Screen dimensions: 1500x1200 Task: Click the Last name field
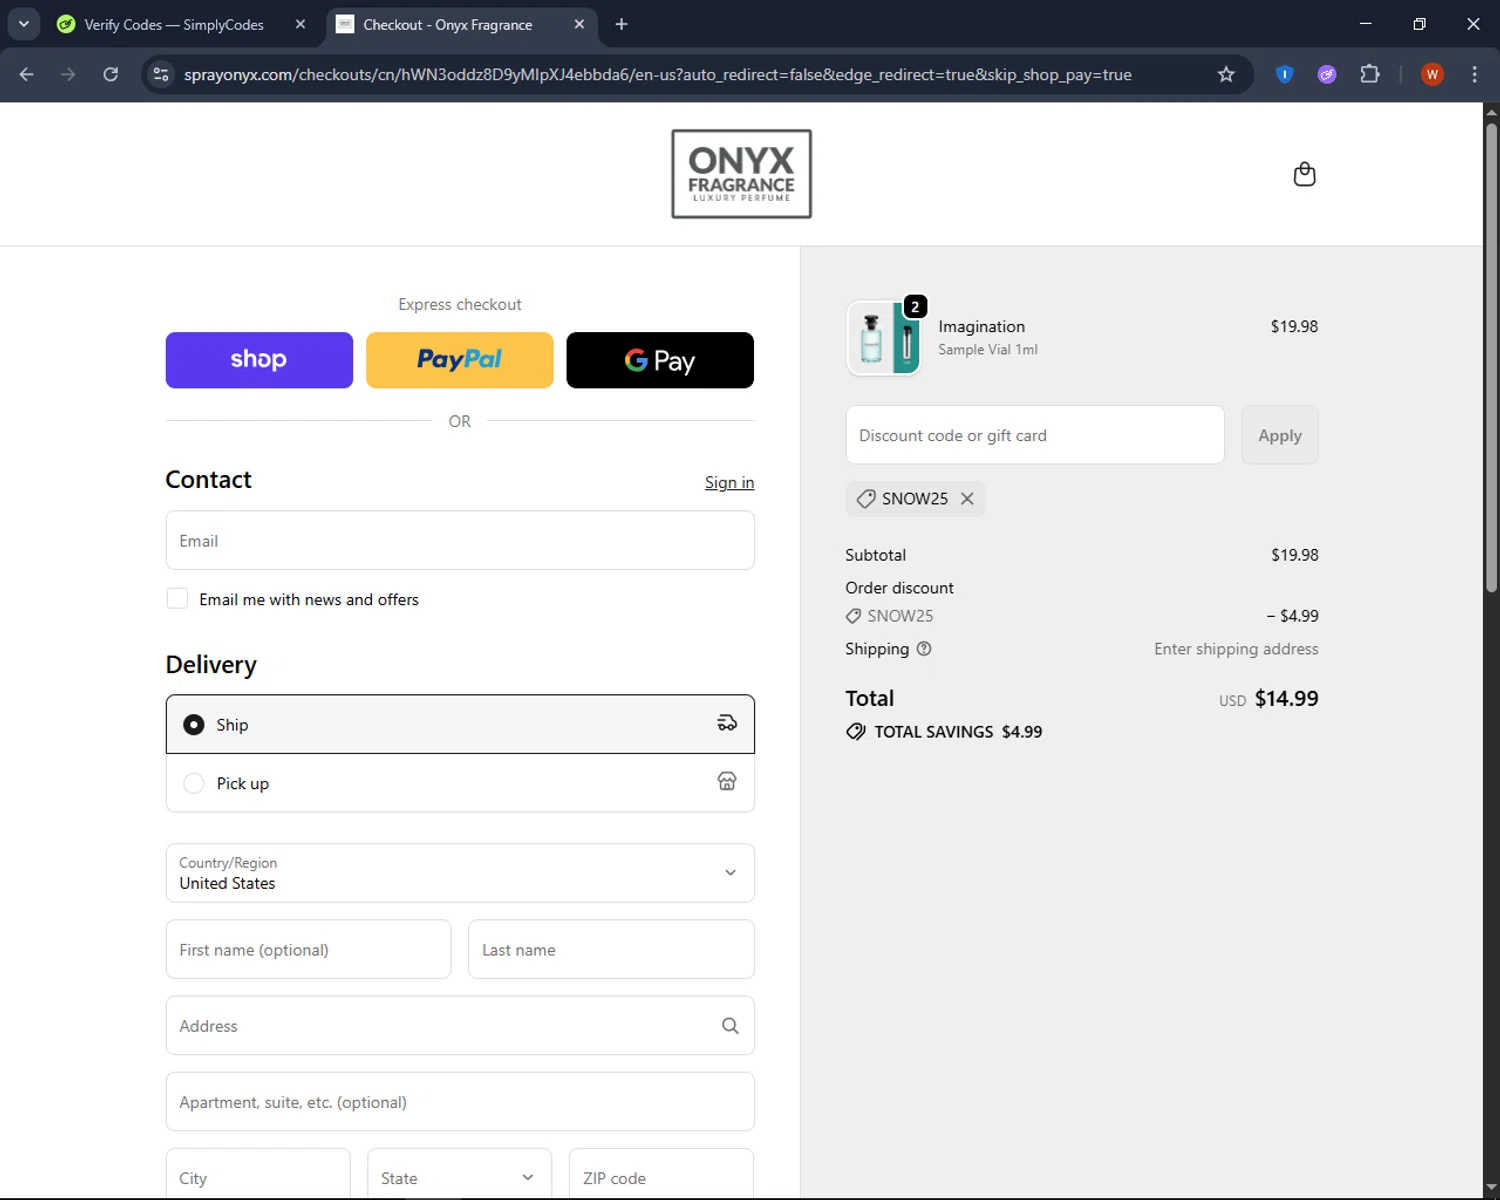[611, 949]
